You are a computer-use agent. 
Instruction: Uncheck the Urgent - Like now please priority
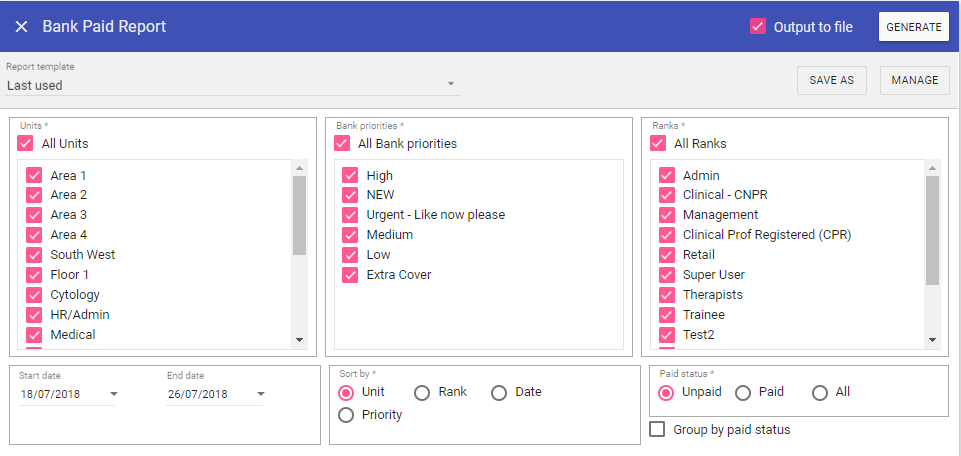[350, 215]
